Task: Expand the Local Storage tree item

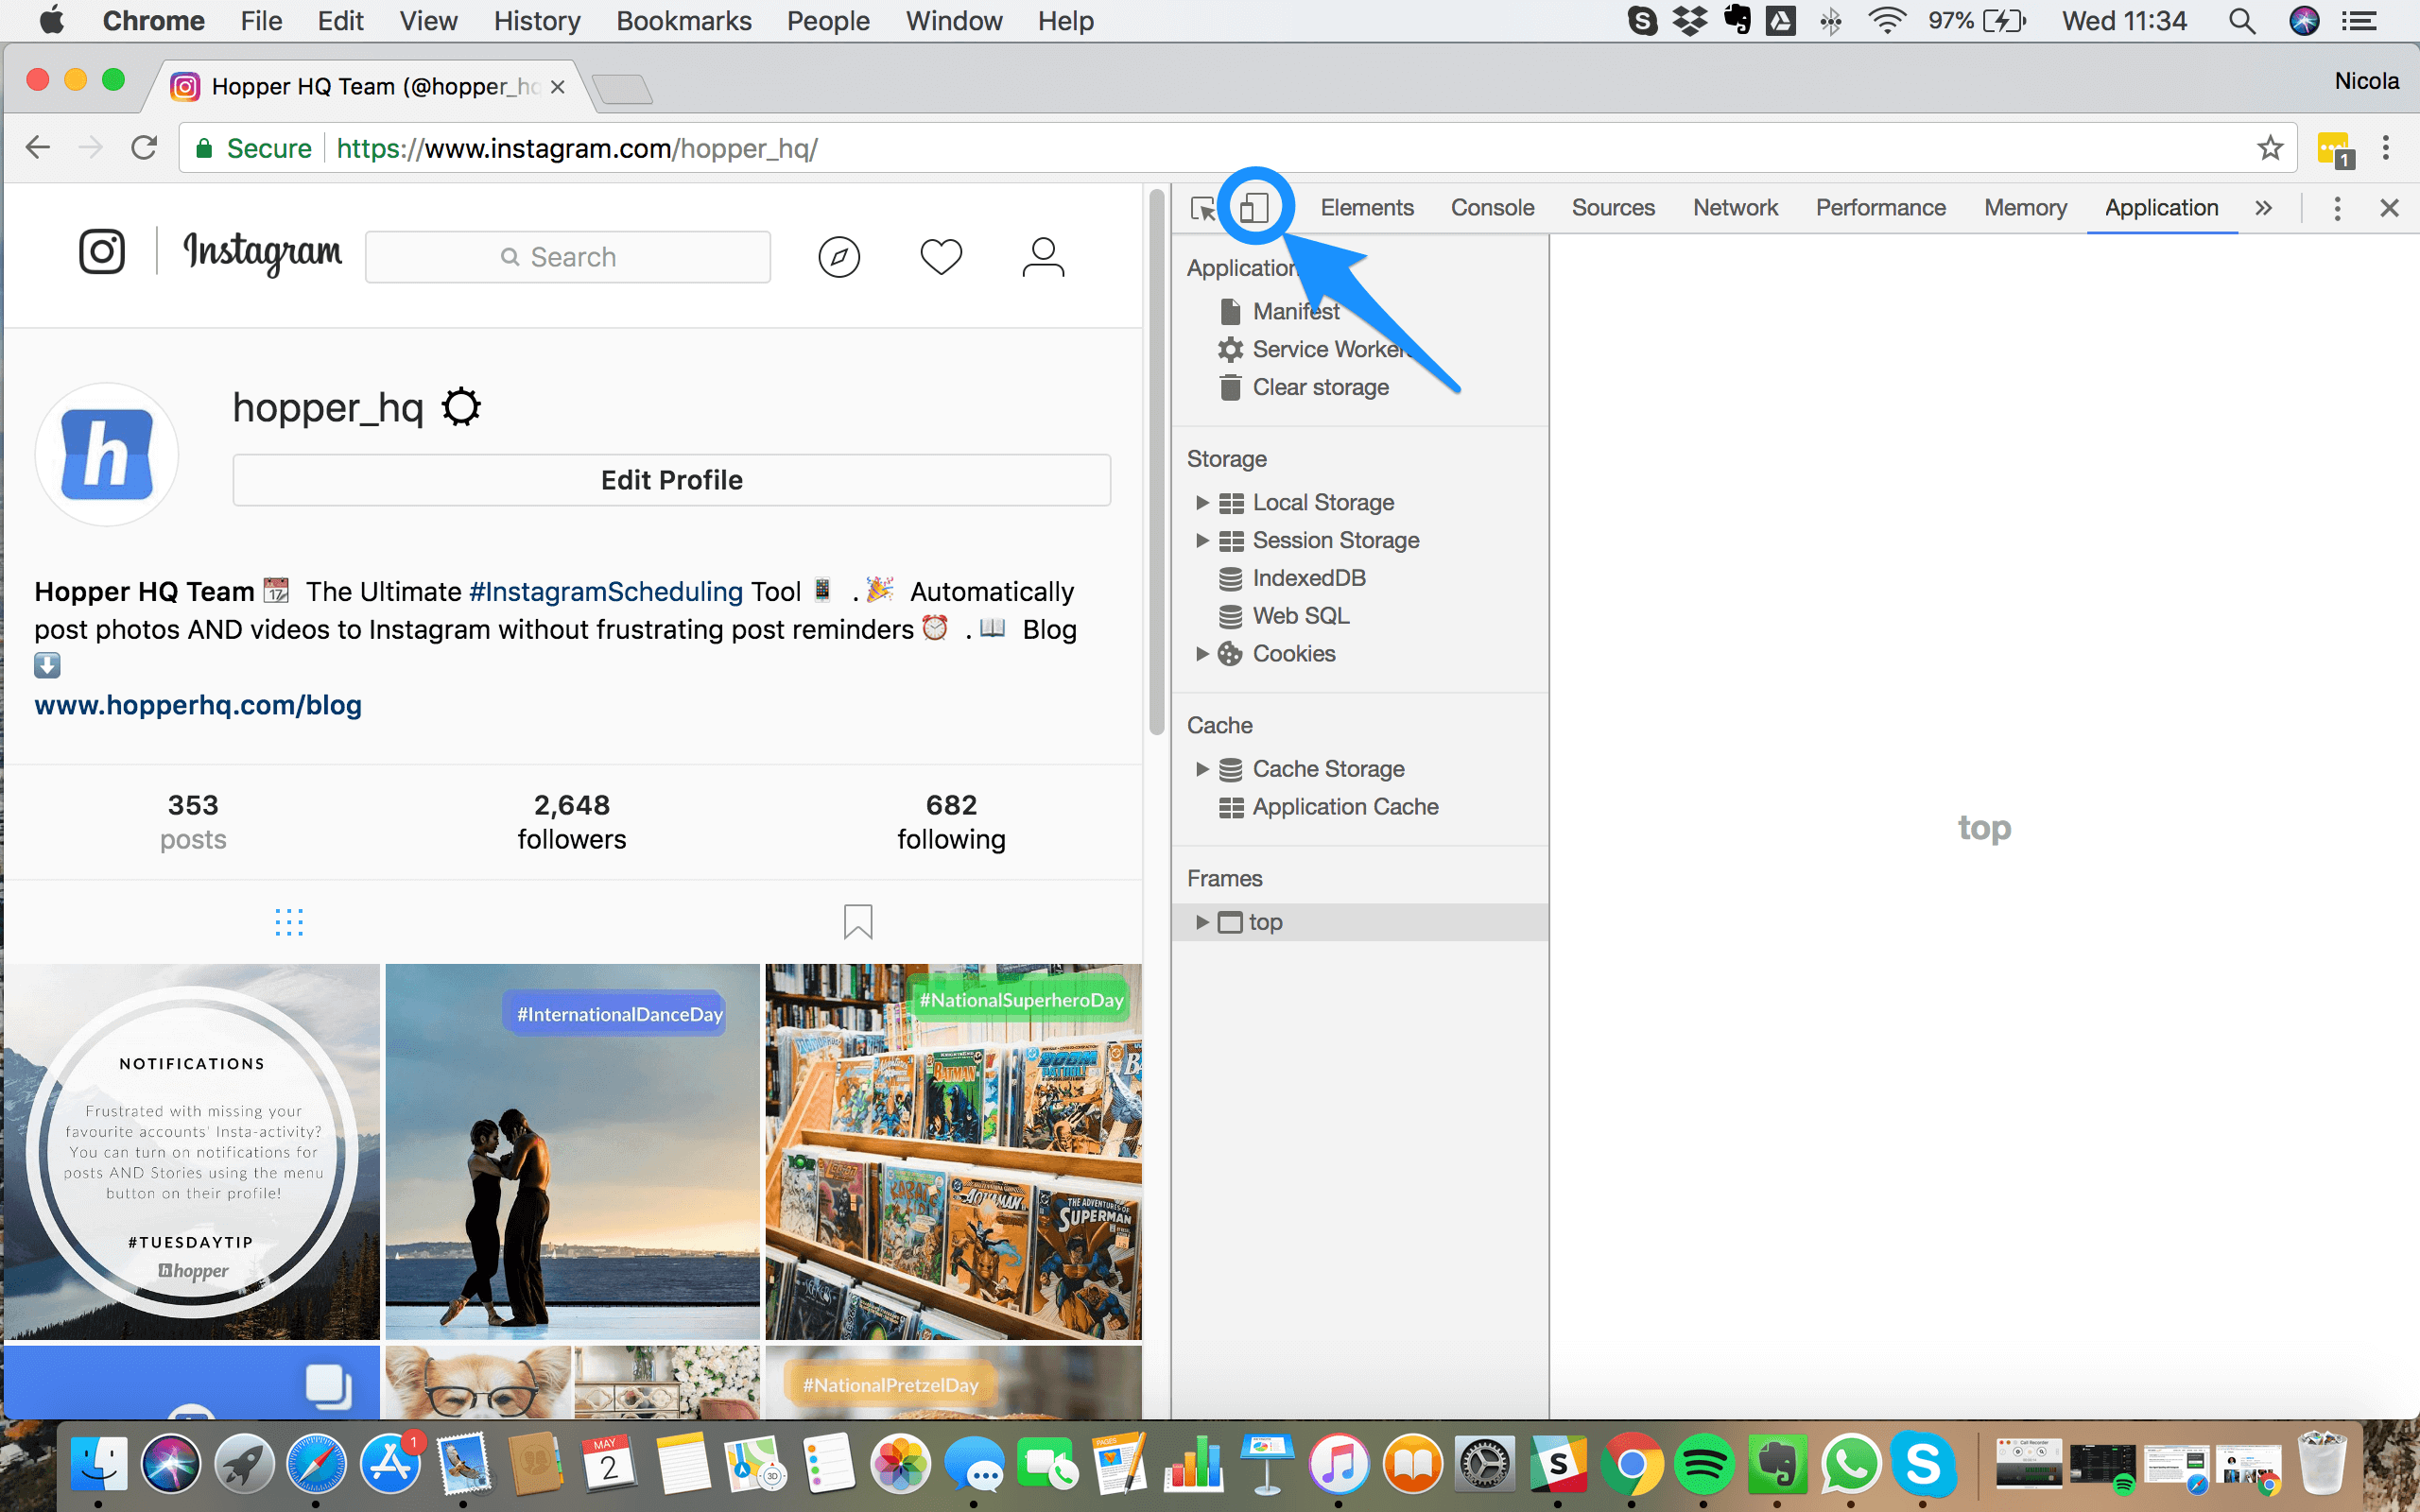Action: click(x=1202, y=502)
